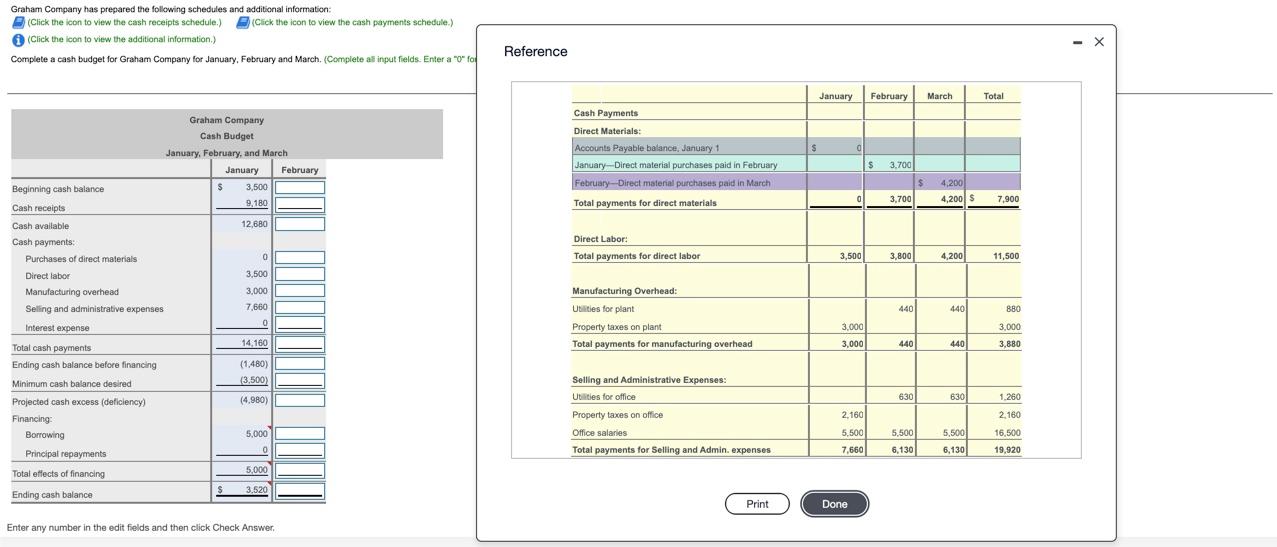The image size is (1277, 547).
Task: Click 'Utilities for office' row label
Action: 604,397
